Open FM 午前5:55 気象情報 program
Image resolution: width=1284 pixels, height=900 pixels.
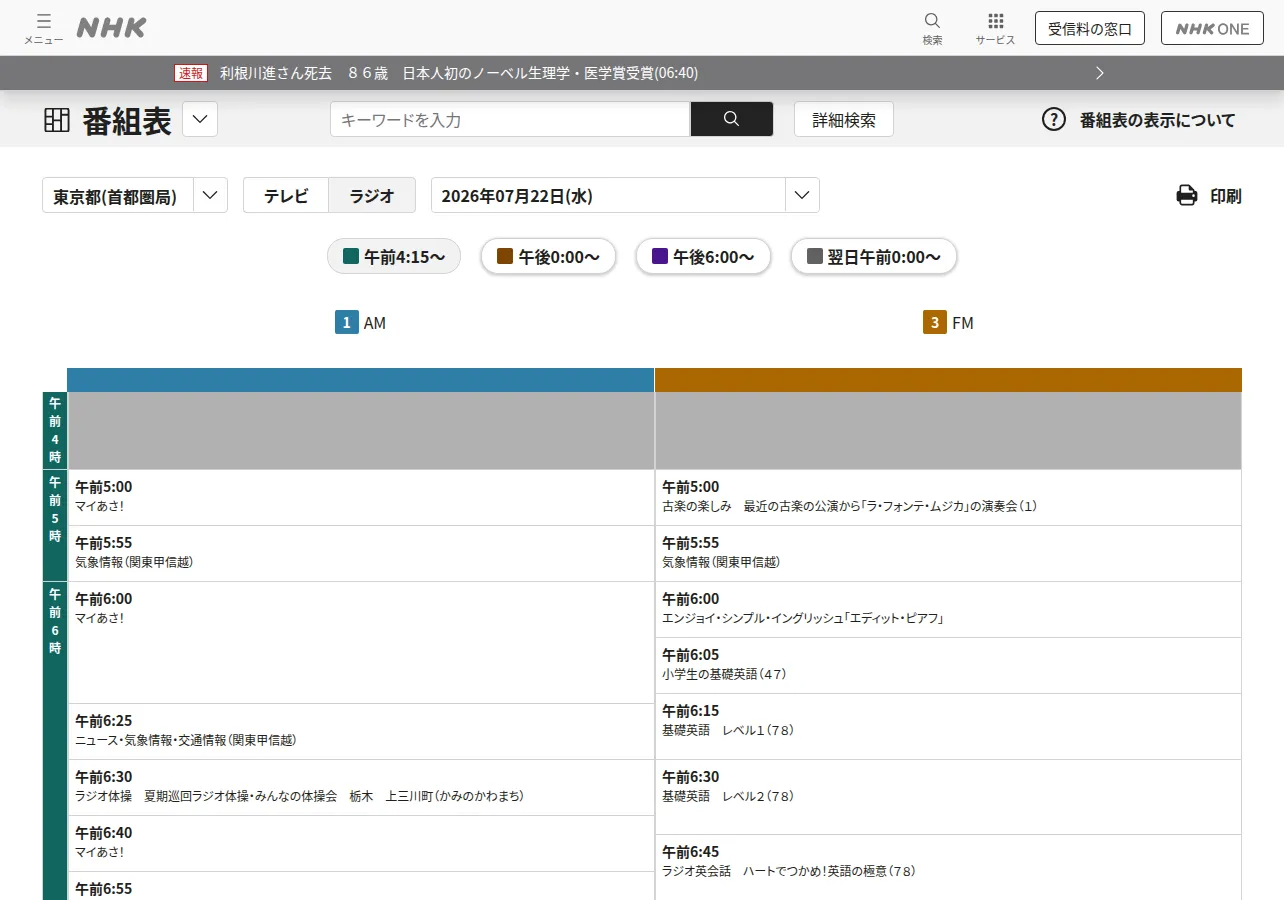948,553
